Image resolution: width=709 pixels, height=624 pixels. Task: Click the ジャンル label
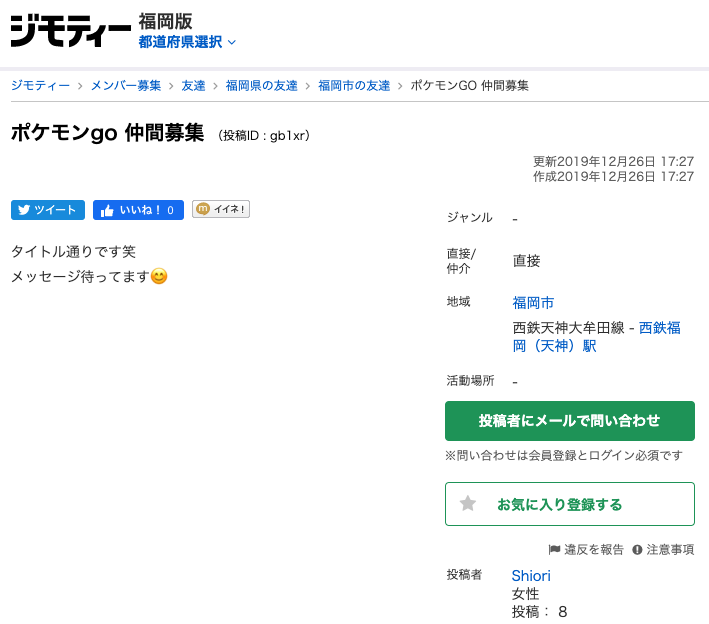coord(469,217)
